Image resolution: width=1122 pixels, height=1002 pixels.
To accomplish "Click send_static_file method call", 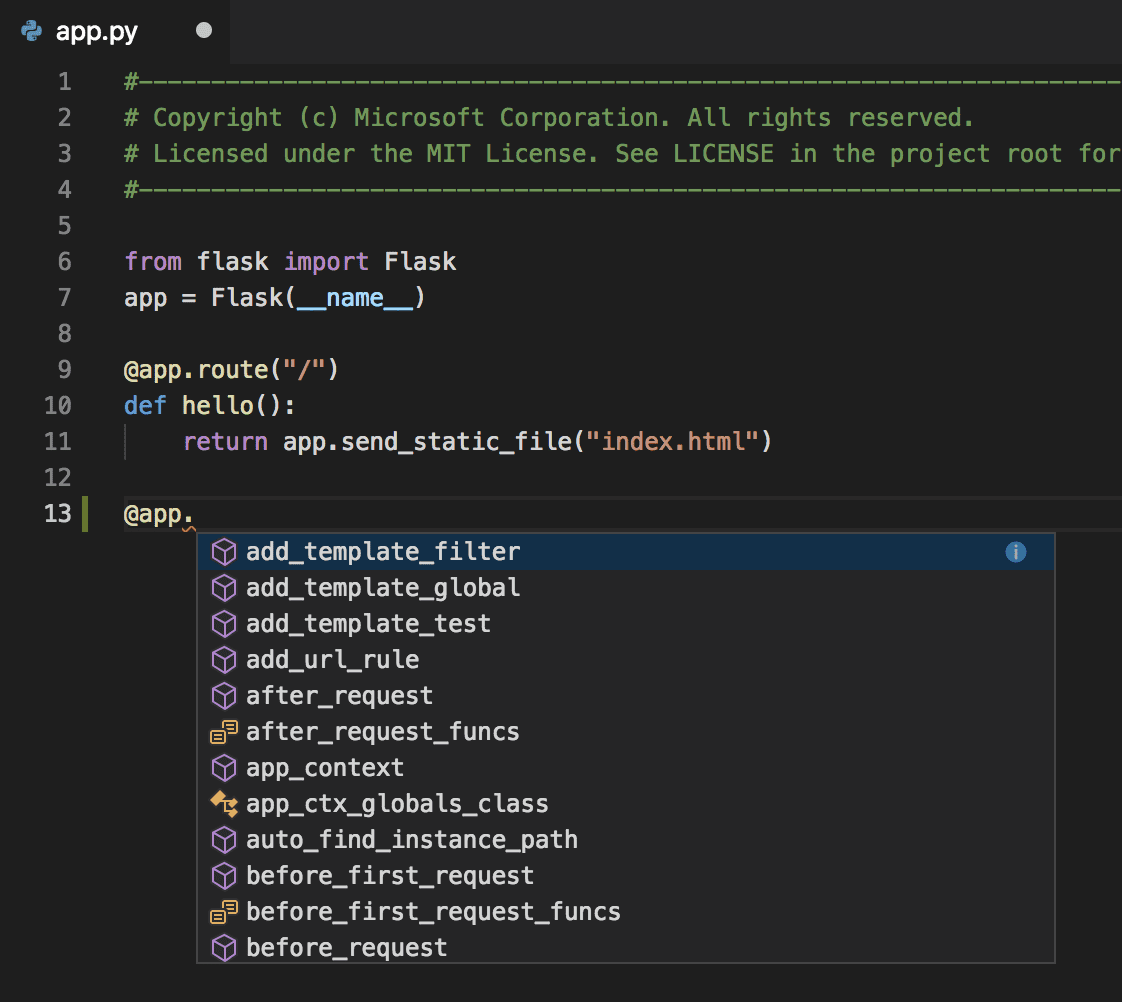I will pos(456,442).
